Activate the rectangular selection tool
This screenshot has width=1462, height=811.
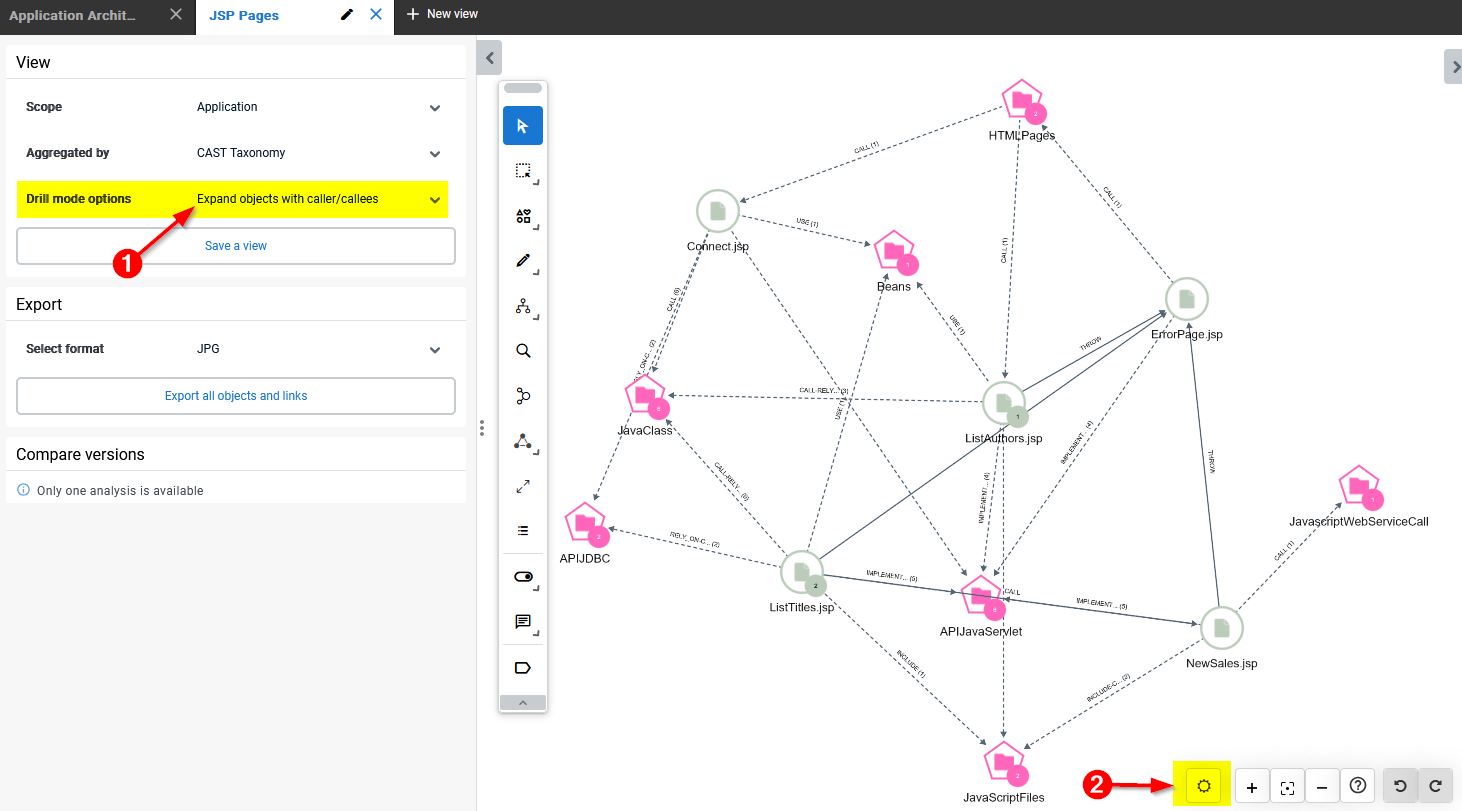tap(523, 171)
